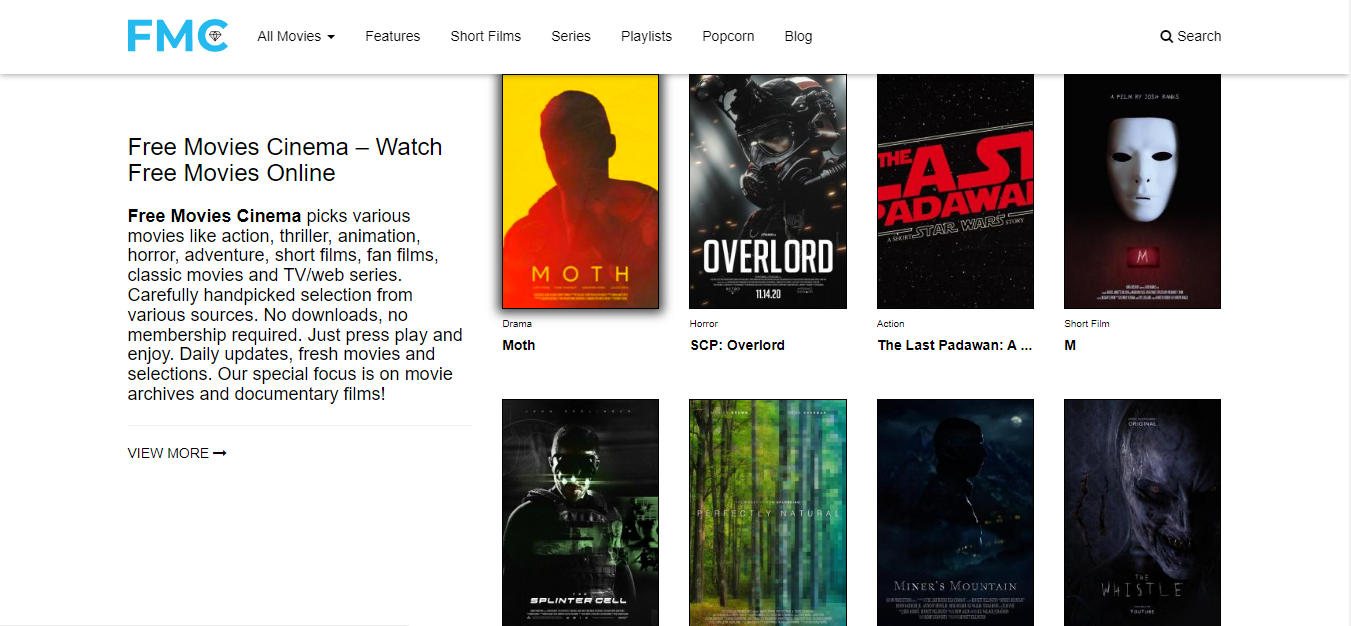Open The Last Padawan poster
This screenshot has height=626, width=1351.
click(x=955, y=191)
